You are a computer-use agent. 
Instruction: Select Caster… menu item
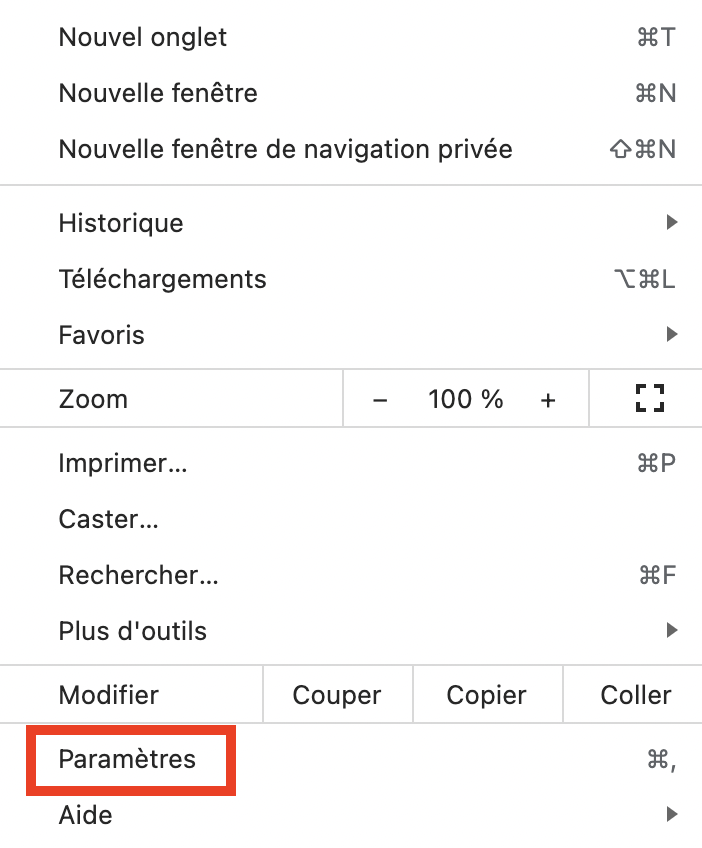coord(351,519)
